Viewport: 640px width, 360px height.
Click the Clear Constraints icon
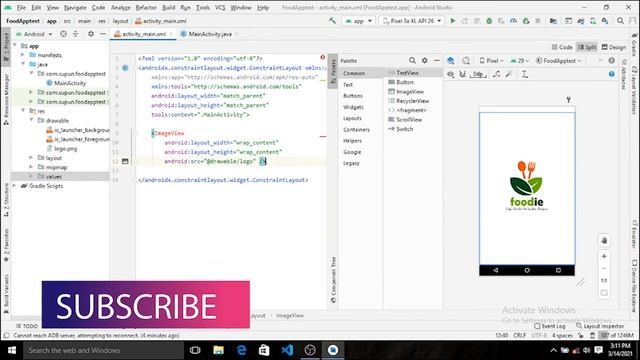tap(496, 74)
